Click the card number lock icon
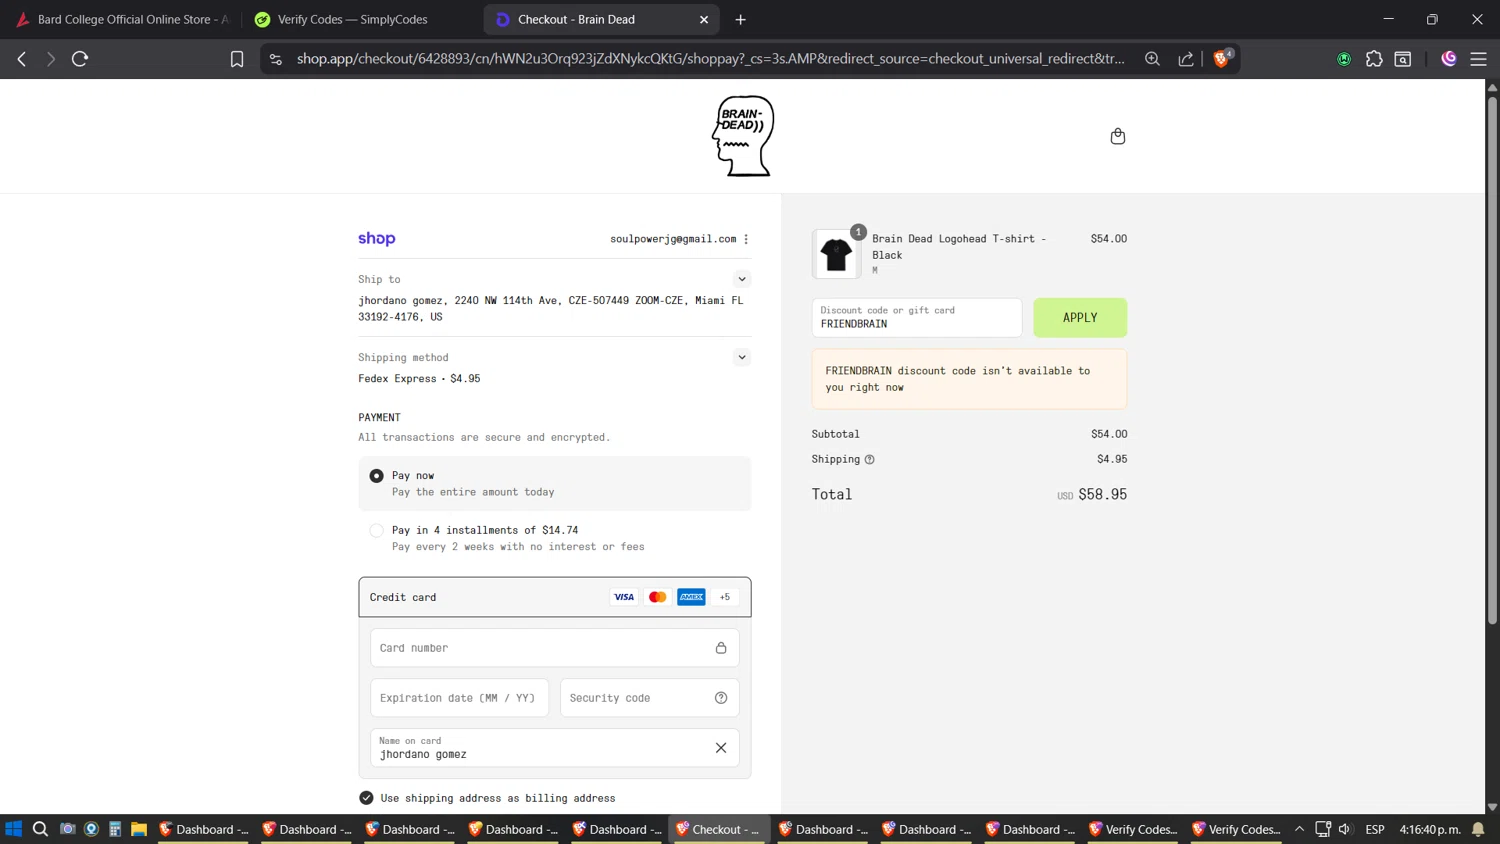Viewport: 1500px width, 844px height. [721, 648]
